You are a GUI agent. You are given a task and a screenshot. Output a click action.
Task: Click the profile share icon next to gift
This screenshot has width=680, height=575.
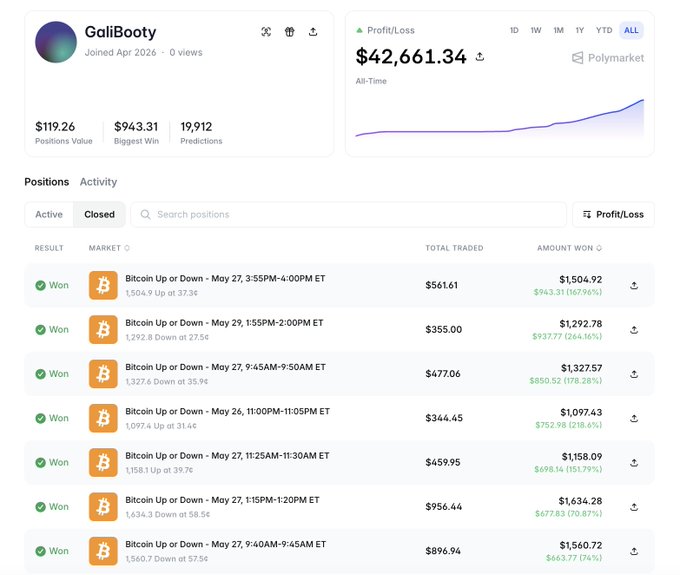(x=313, y=32)
